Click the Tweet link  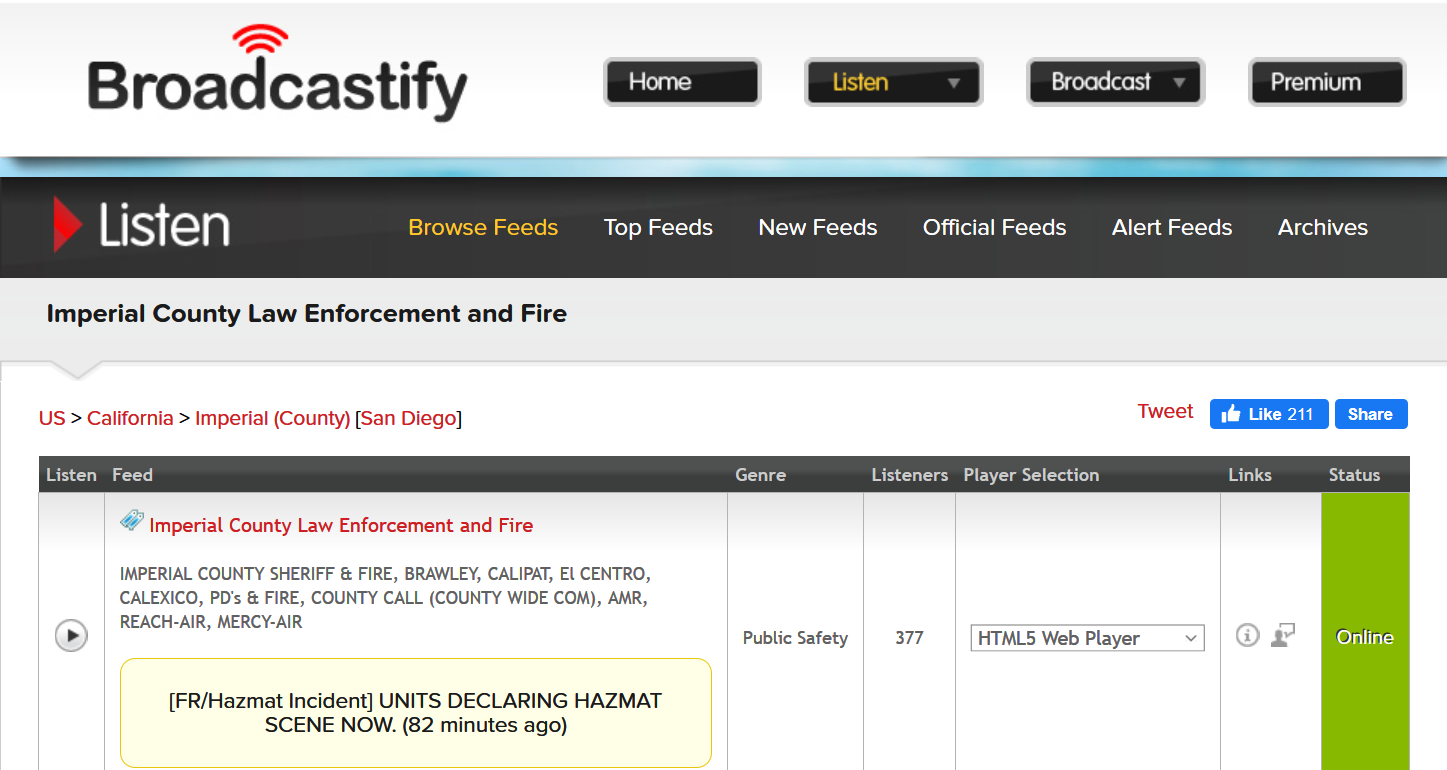1165,412
